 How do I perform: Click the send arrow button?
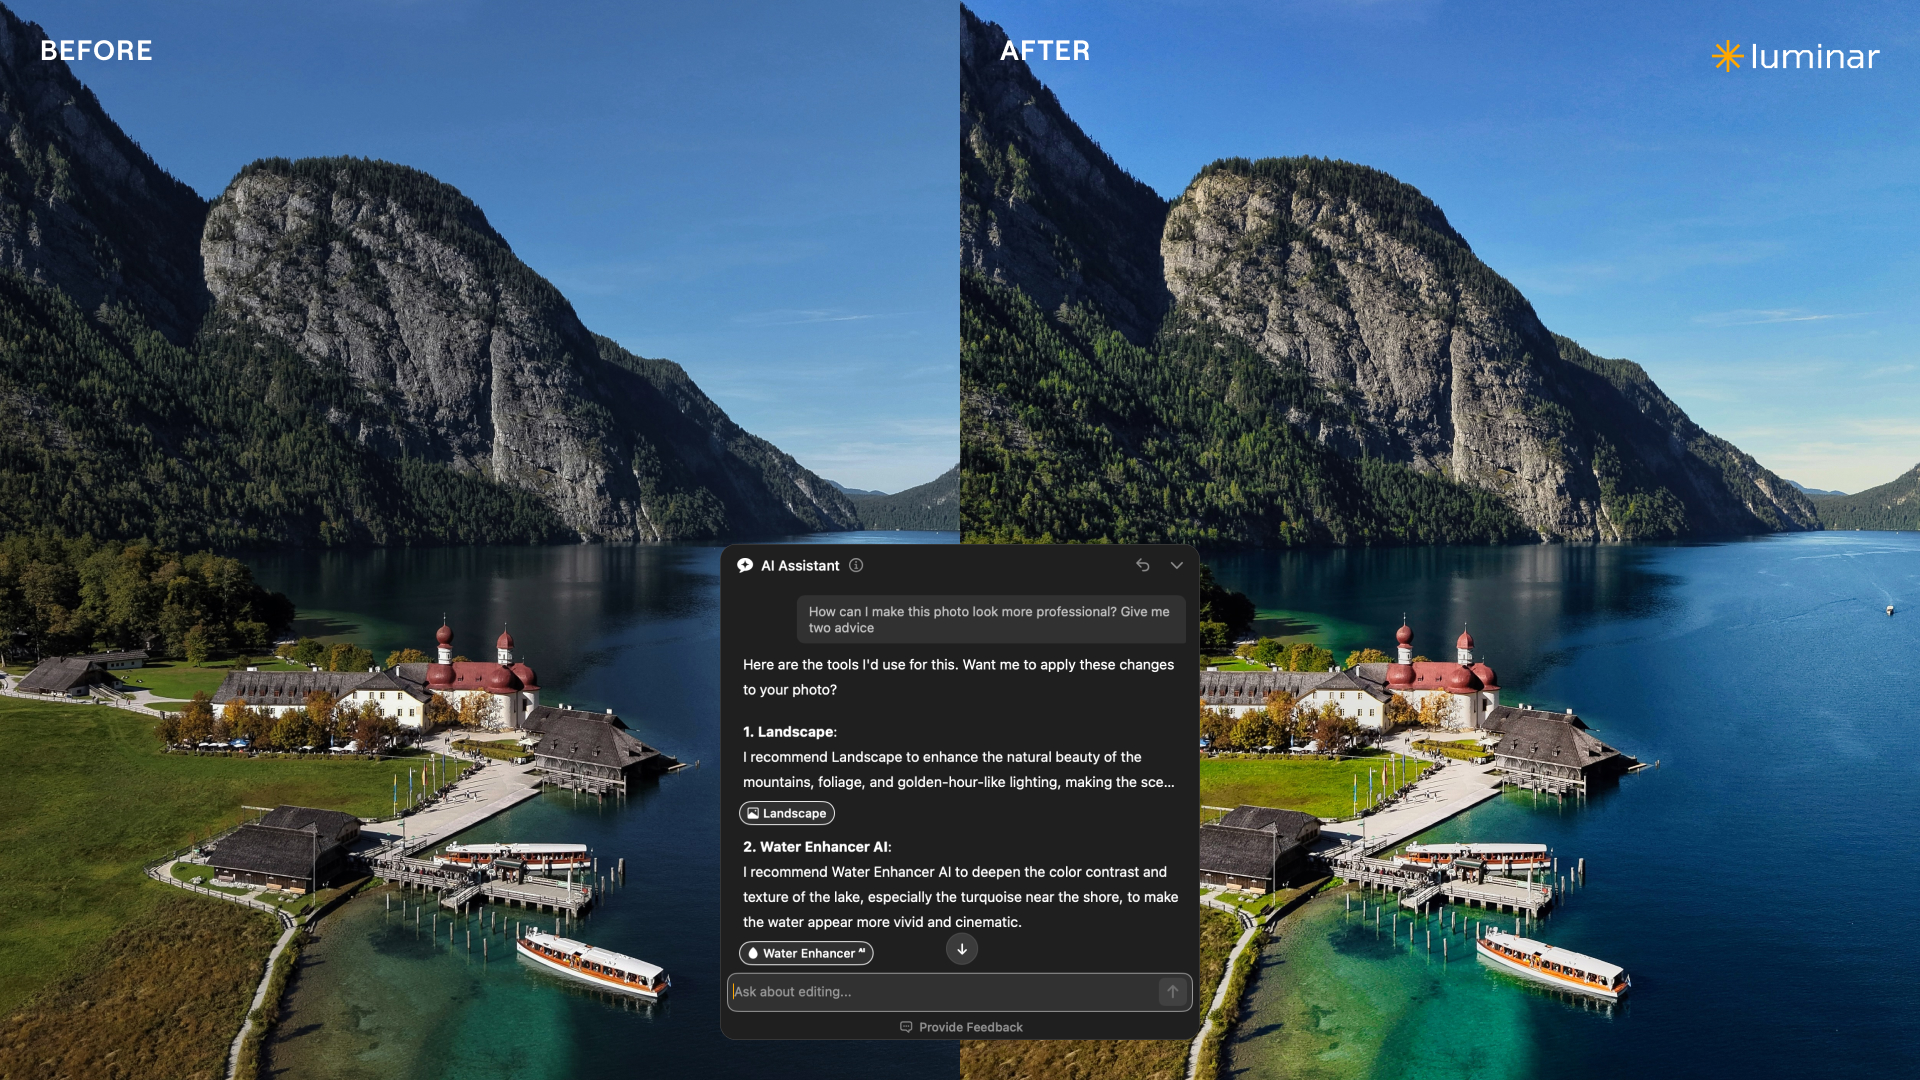pos(1172,992)
